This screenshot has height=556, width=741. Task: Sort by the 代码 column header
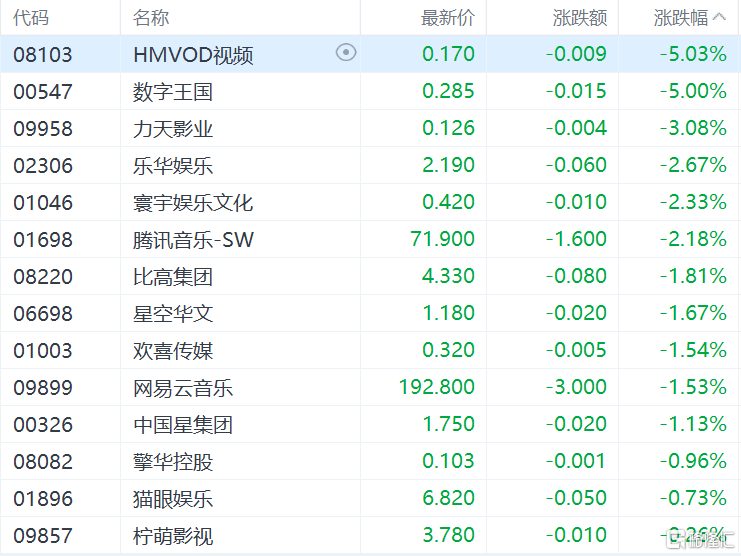point(31,18)
